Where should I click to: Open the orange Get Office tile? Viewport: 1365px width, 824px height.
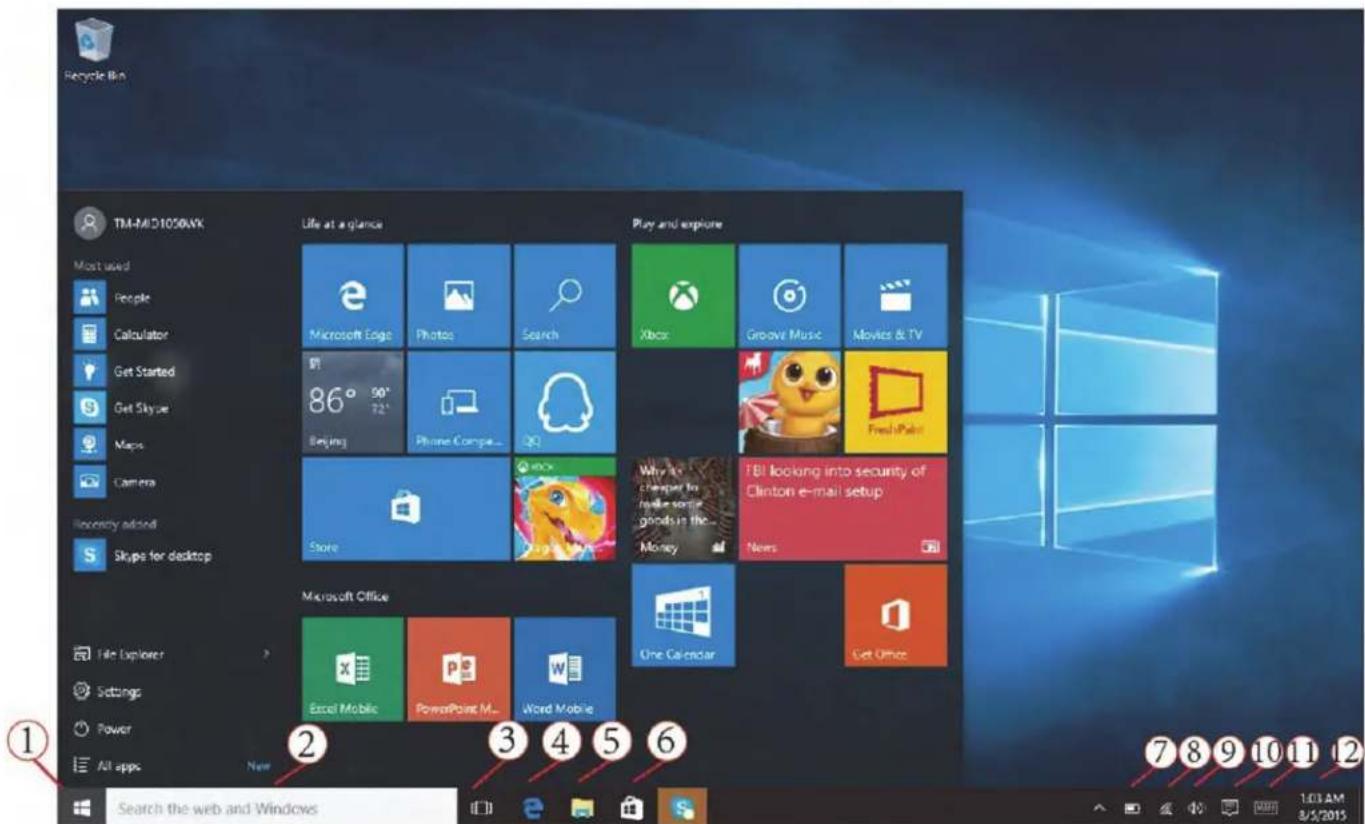coord(895,615)
